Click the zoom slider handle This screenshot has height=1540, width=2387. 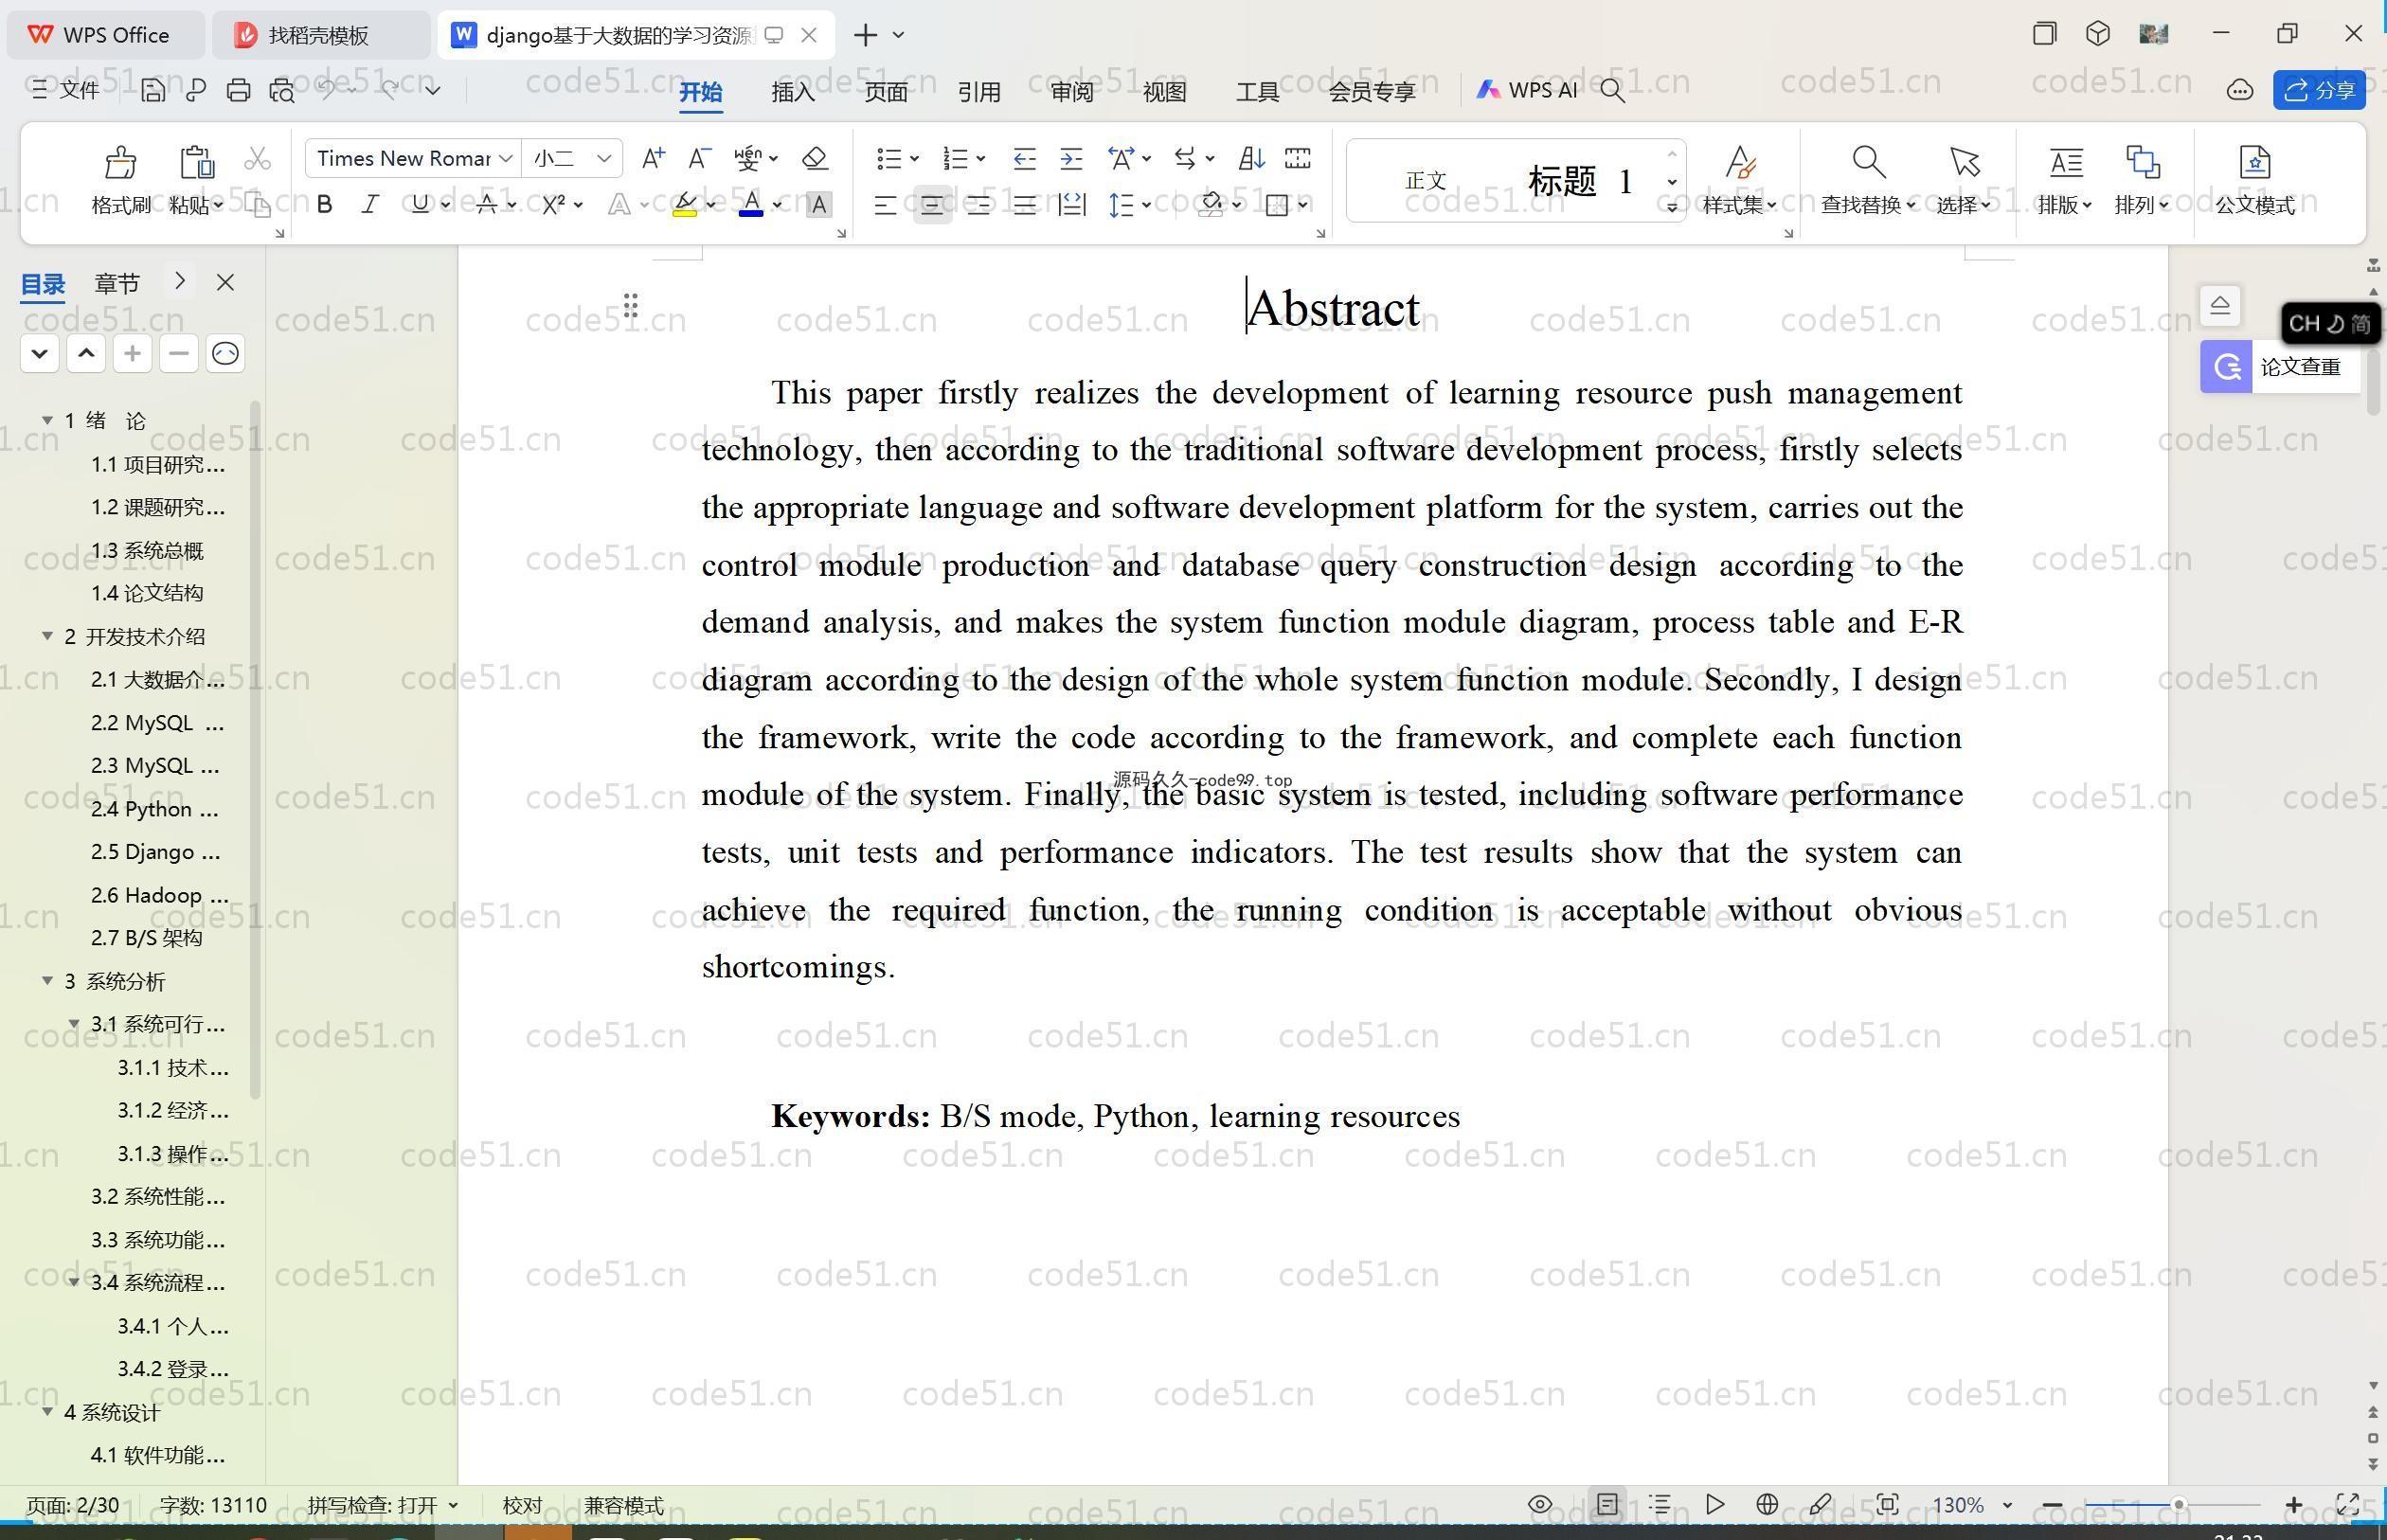tap(2177, 1504)
